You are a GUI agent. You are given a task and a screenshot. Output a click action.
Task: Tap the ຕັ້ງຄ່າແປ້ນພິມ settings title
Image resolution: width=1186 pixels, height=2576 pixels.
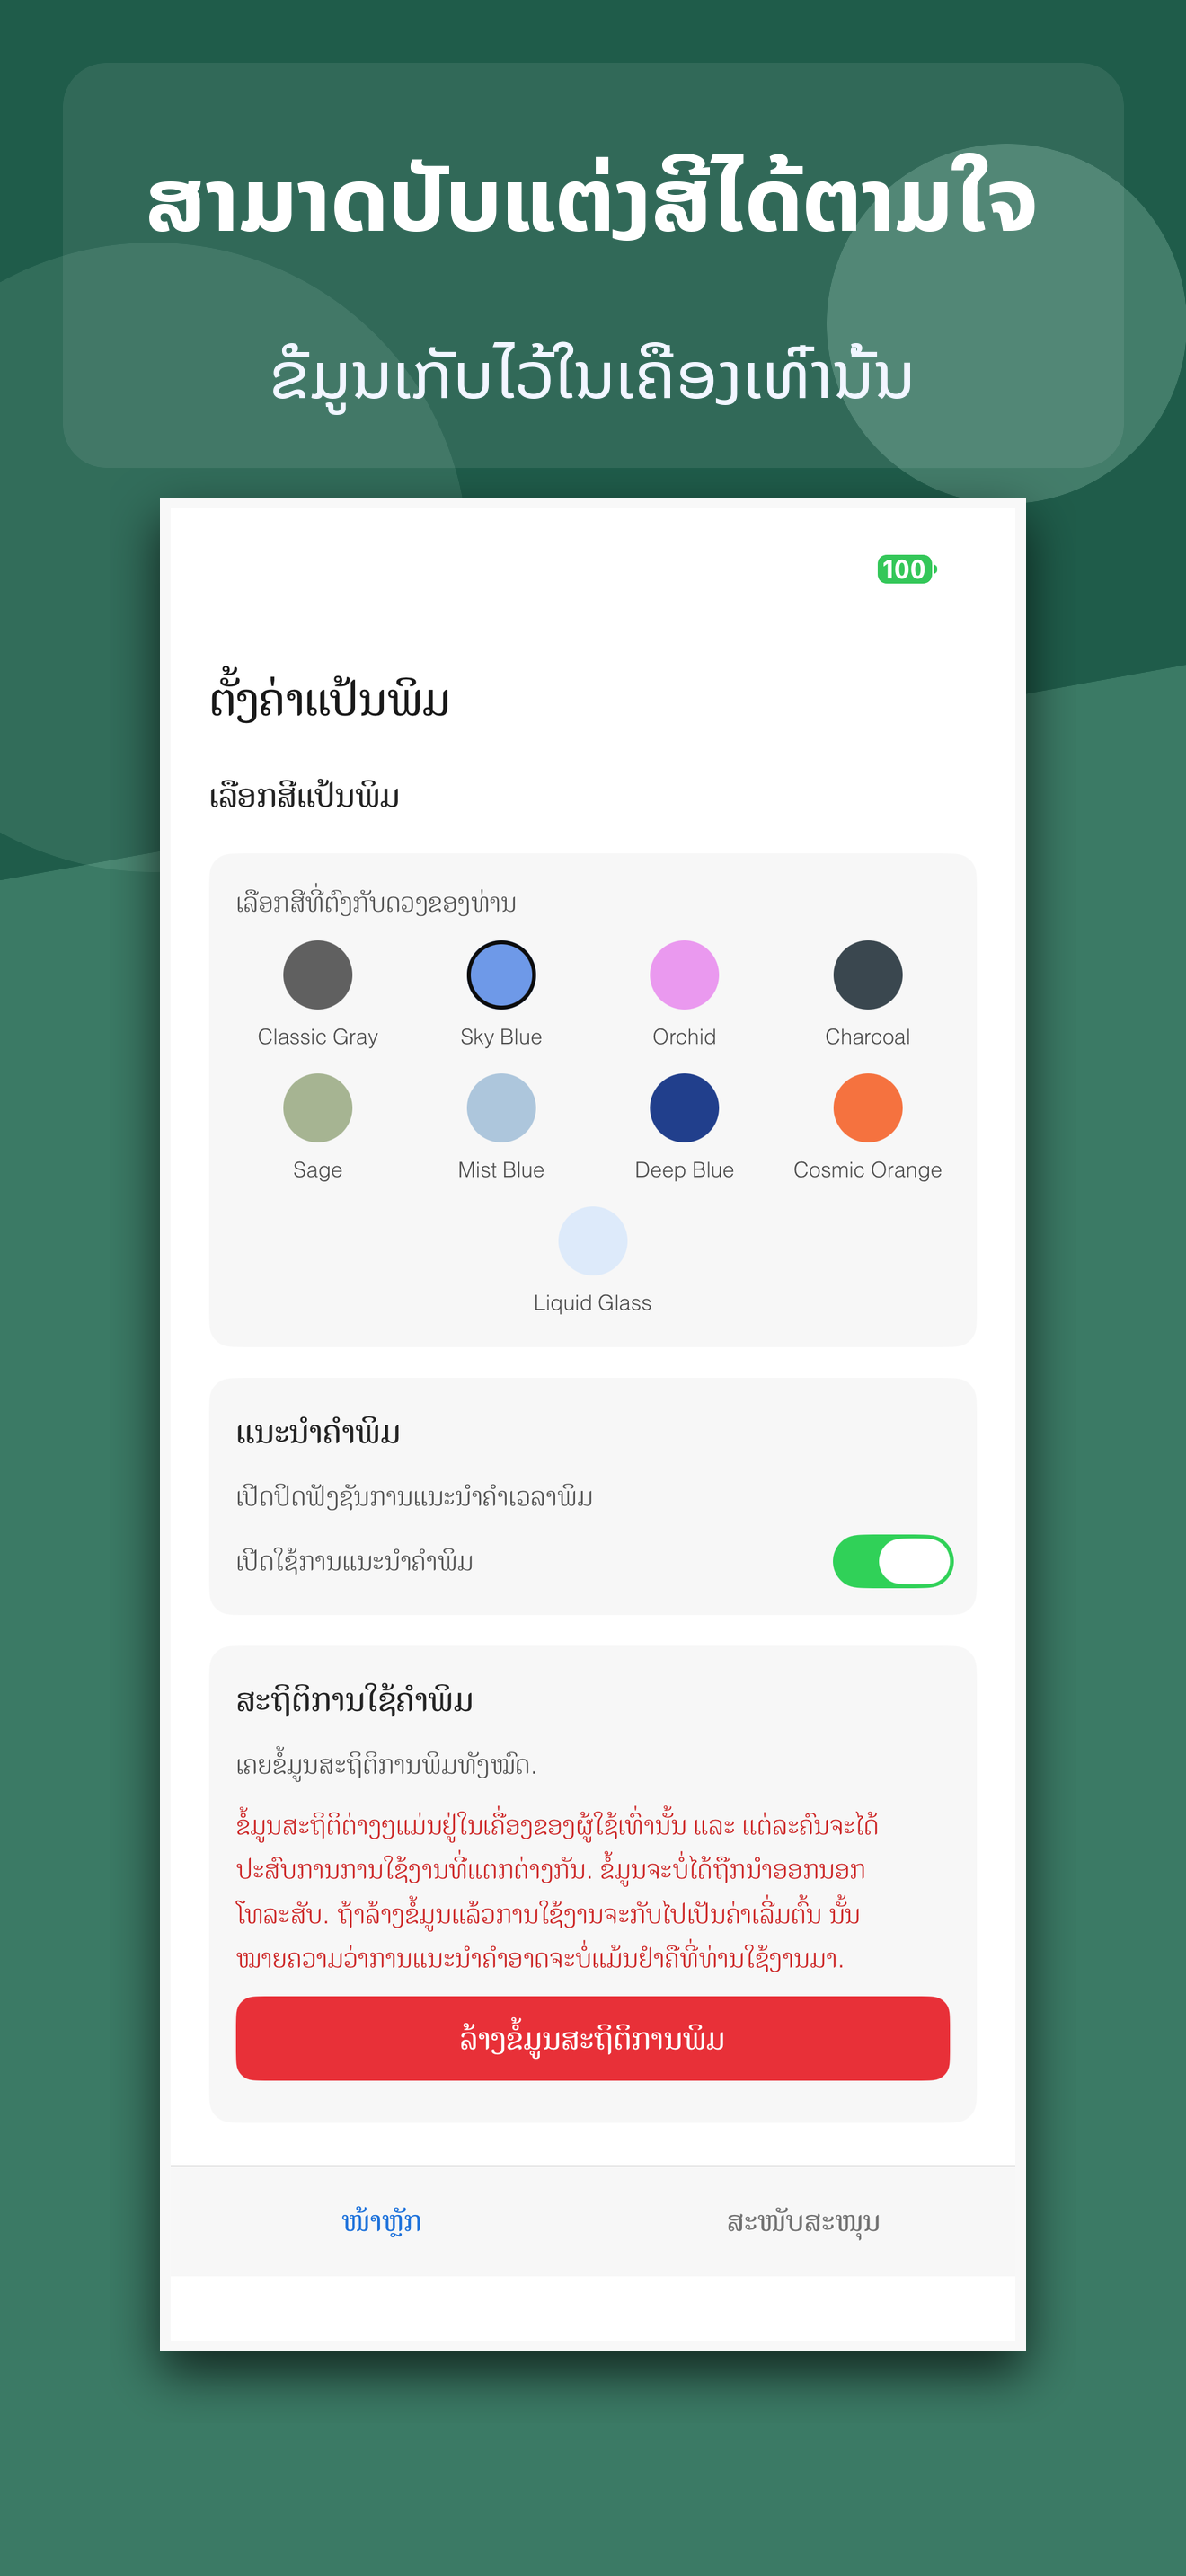[329, 700]
